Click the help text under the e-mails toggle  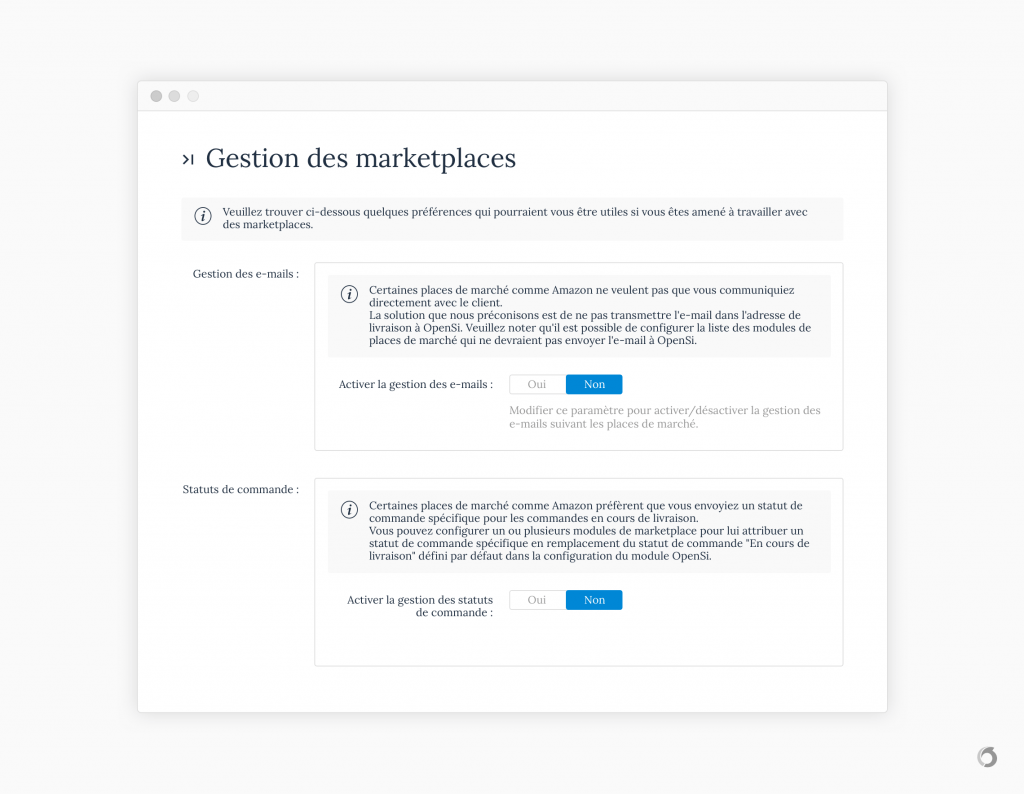[x=665, y=417]
